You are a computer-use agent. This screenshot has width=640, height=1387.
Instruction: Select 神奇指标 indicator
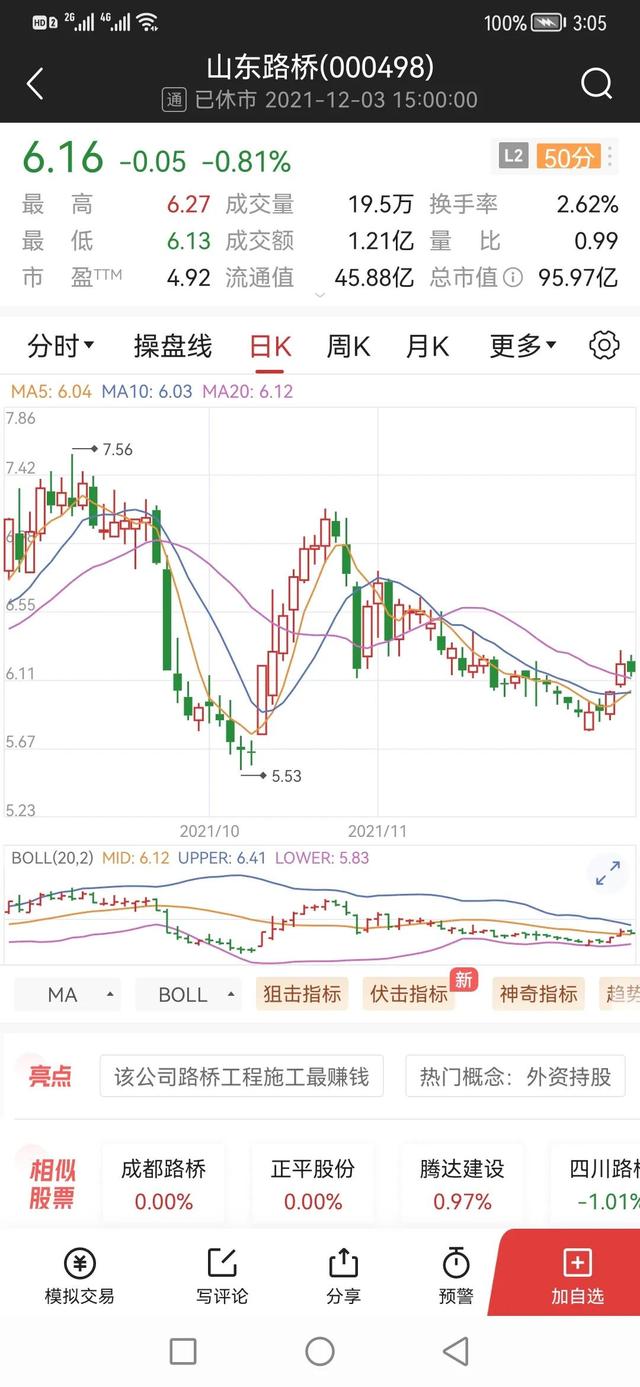[539, 994]
